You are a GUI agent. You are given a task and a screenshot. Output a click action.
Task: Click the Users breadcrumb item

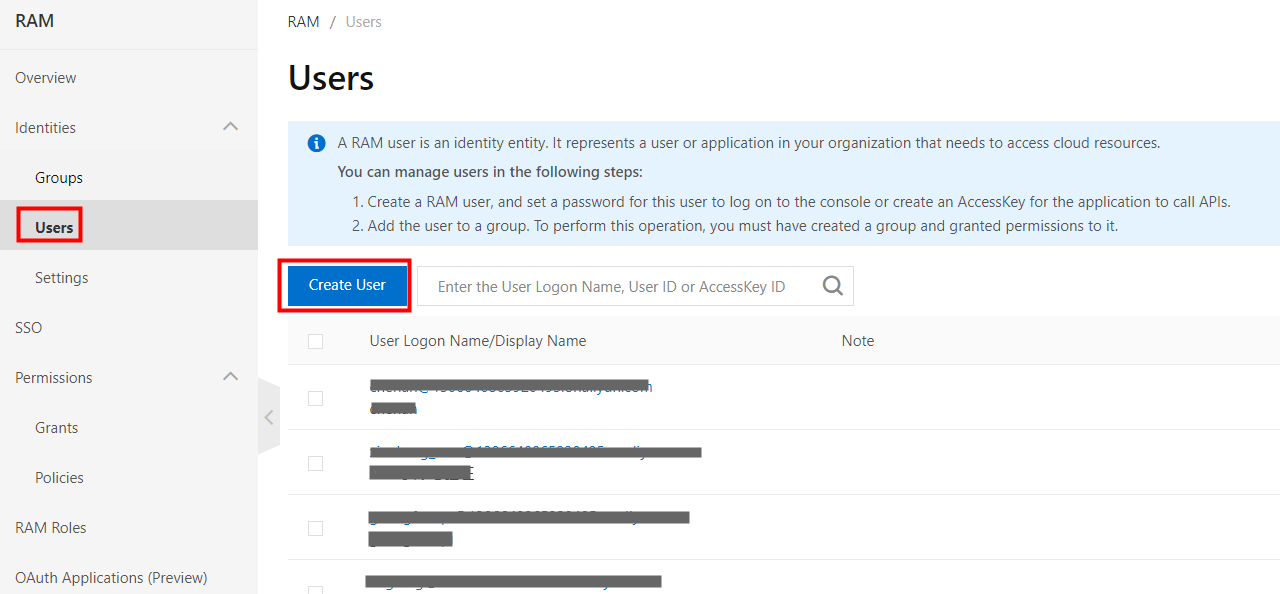[364, 21]
